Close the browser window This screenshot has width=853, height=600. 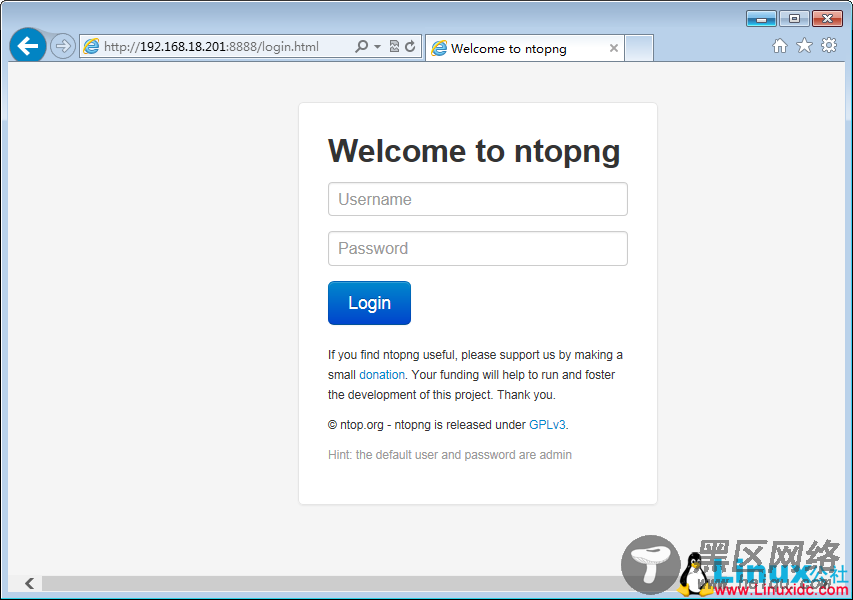[827, 19]
